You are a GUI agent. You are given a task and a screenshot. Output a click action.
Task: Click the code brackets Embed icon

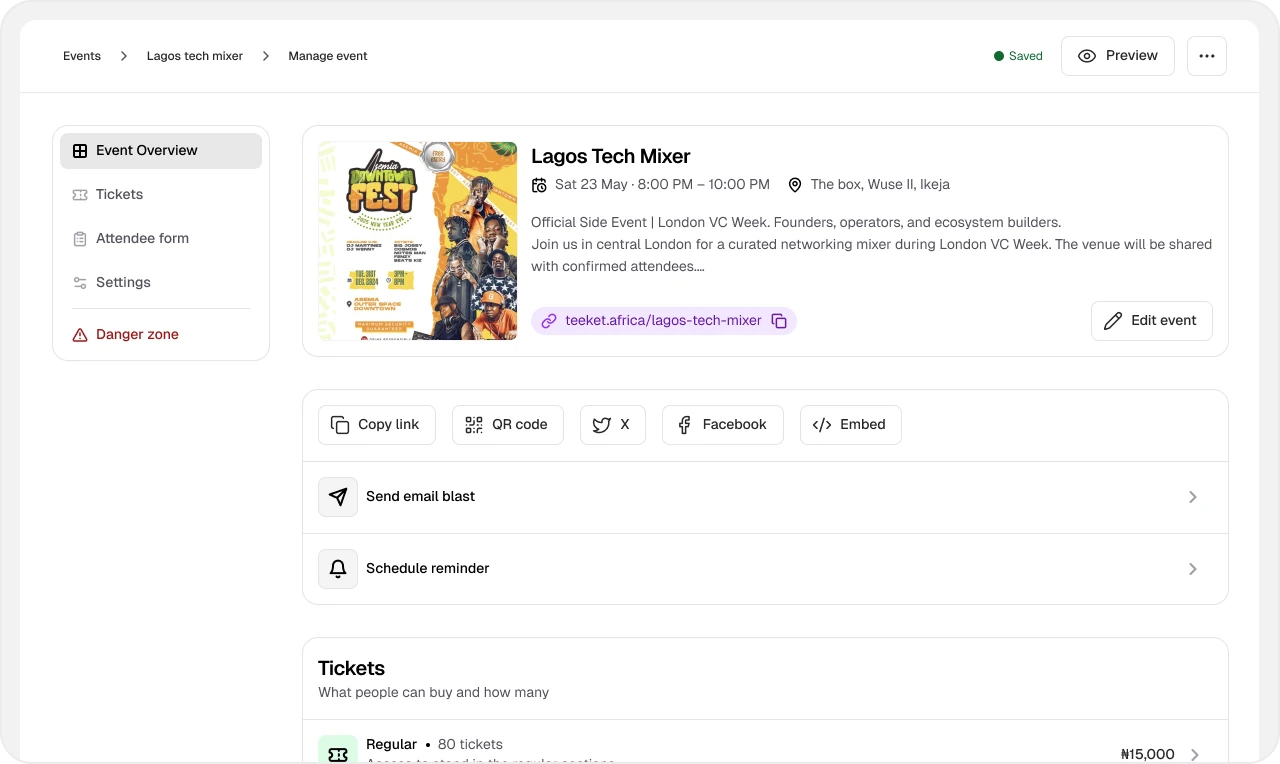822,425
